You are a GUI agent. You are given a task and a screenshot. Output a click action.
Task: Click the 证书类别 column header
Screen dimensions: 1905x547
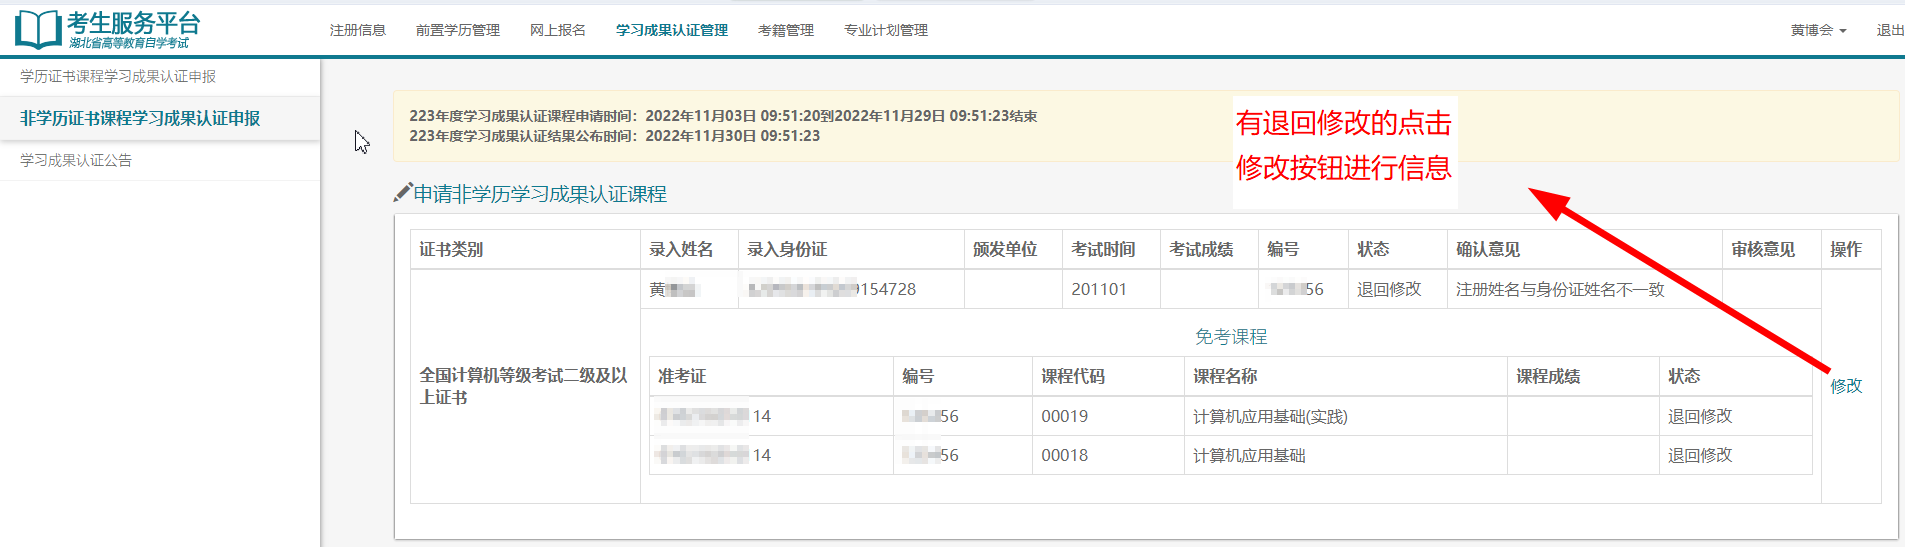(451, 249)
